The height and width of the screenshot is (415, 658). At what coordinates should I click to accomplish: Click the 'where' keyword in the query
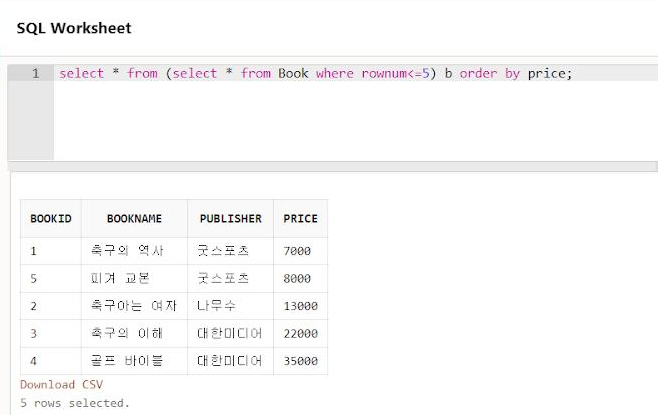(335, 73)
